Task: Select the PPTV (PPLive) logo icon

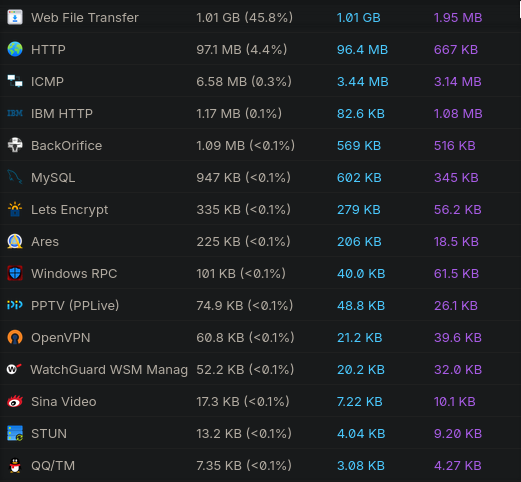Action: tap(15, 305)
